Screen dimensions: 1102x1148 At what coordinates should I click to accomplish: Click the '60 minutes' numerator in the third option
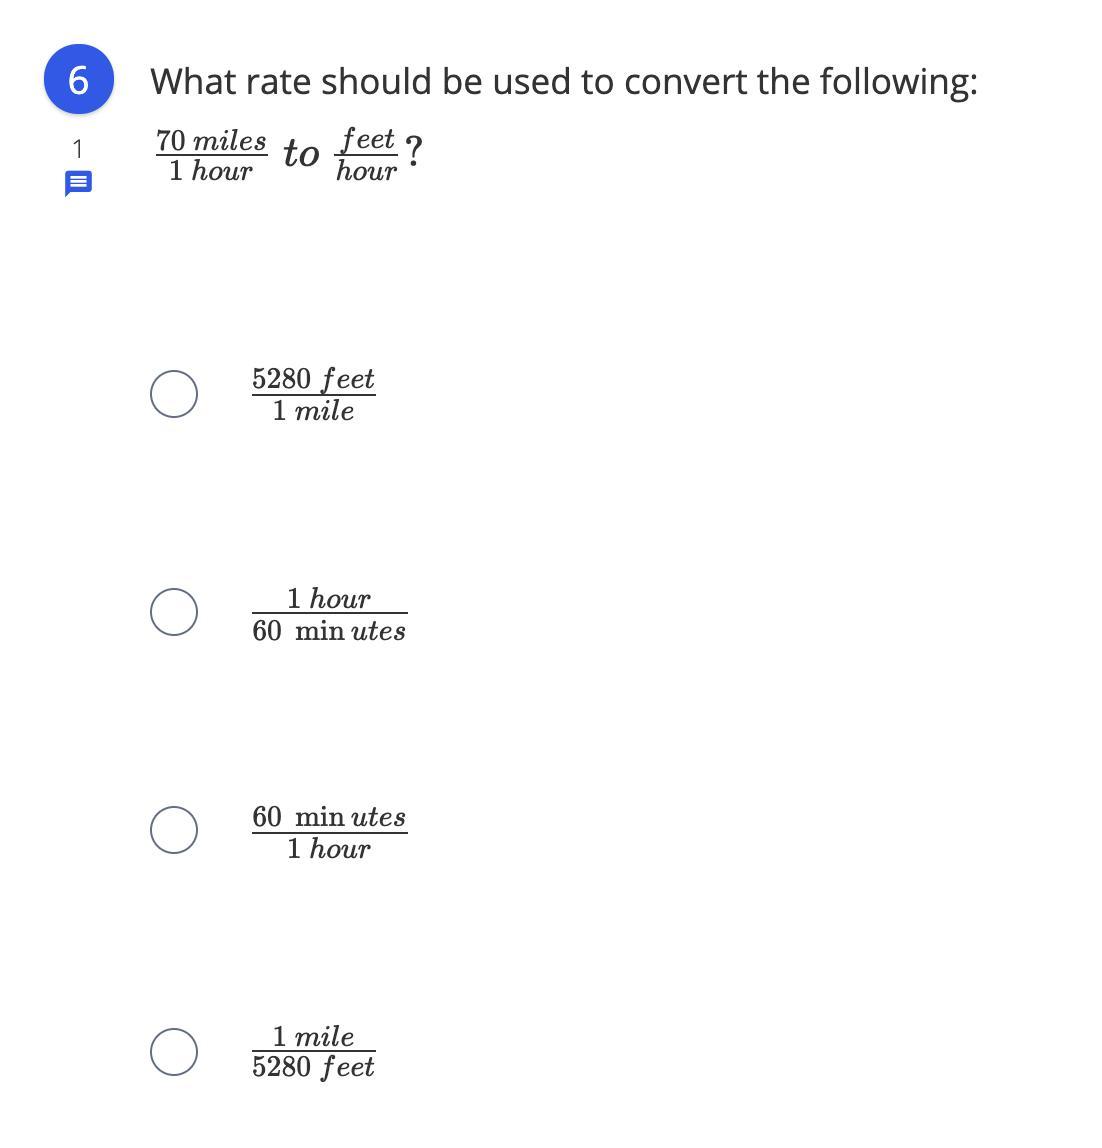click(329, 816)
